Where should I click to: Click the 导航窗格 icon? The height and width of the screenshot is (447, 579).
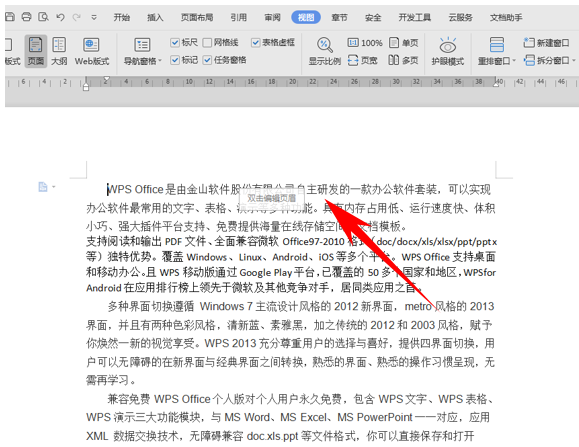(x=142, y=45)
